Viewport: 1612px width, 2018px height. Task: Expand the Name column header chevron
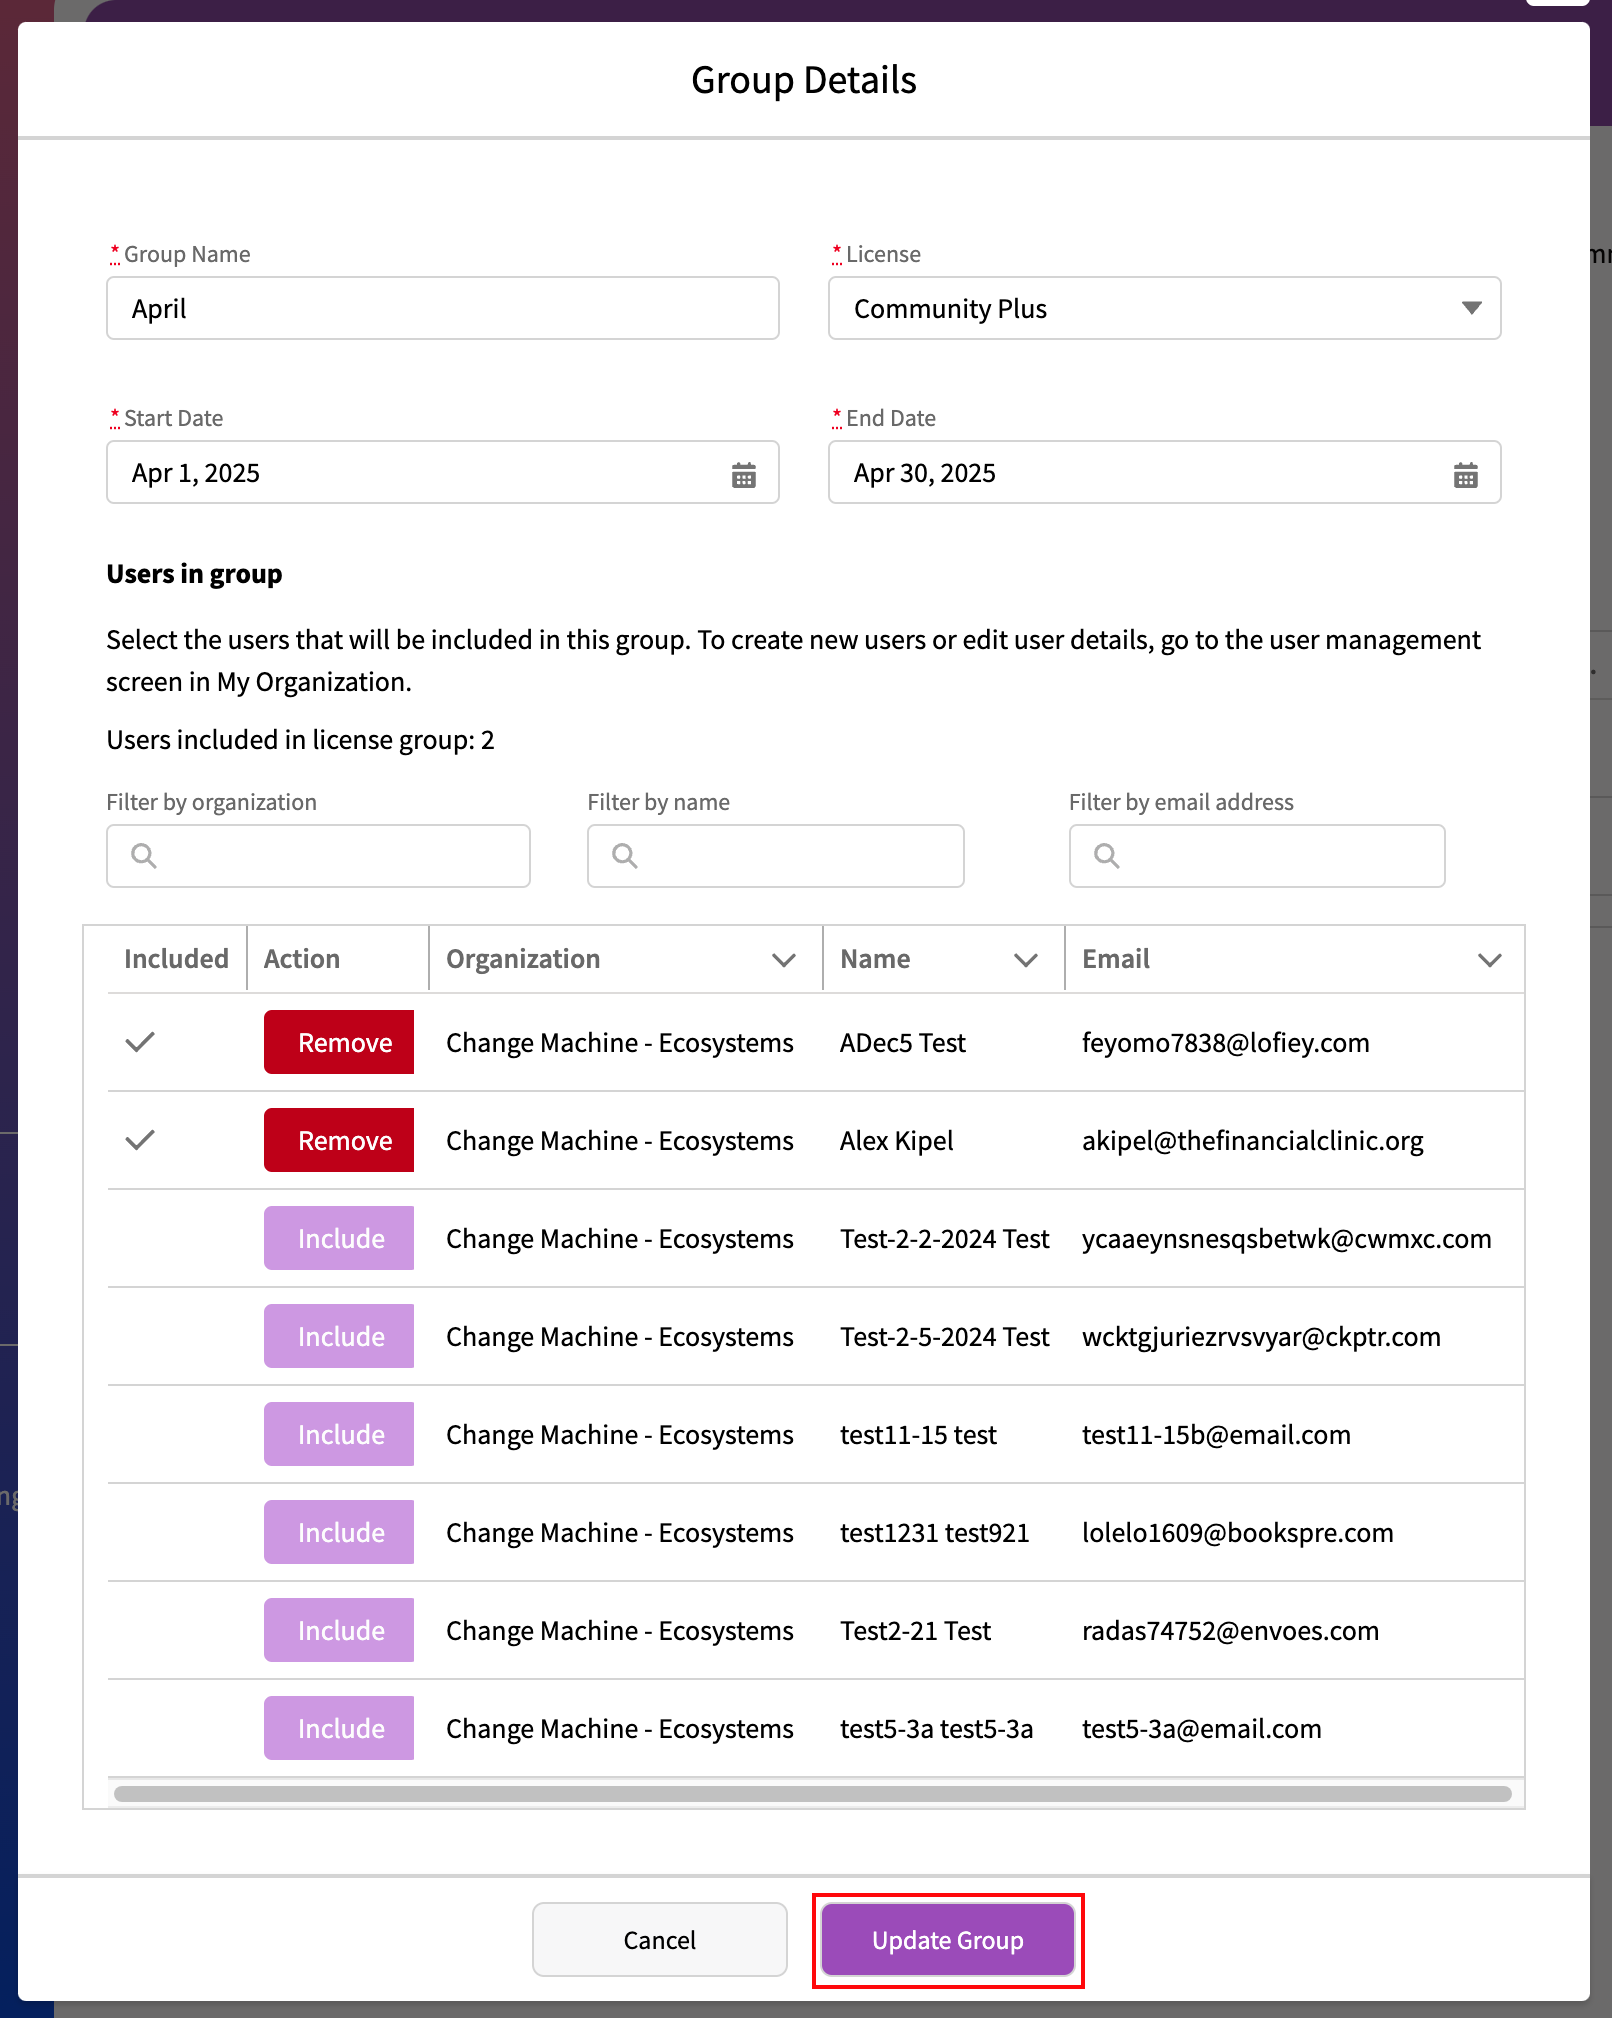tap(1025, 960)
